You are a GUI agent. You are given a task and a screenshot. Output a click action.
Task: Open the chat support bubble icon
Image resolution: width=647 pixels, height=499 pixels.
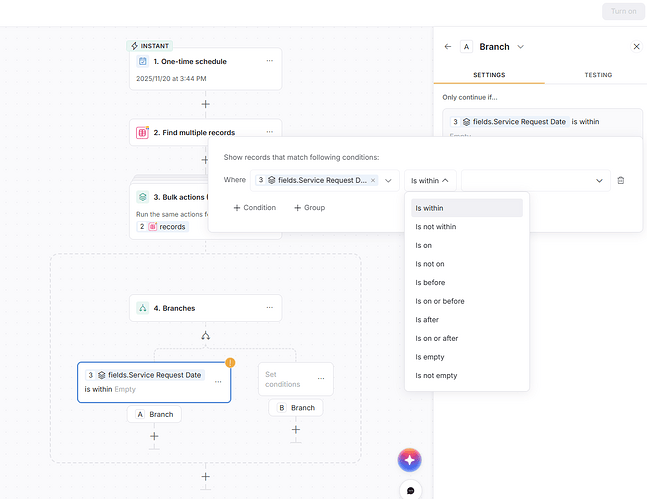(x=410, y=490)
